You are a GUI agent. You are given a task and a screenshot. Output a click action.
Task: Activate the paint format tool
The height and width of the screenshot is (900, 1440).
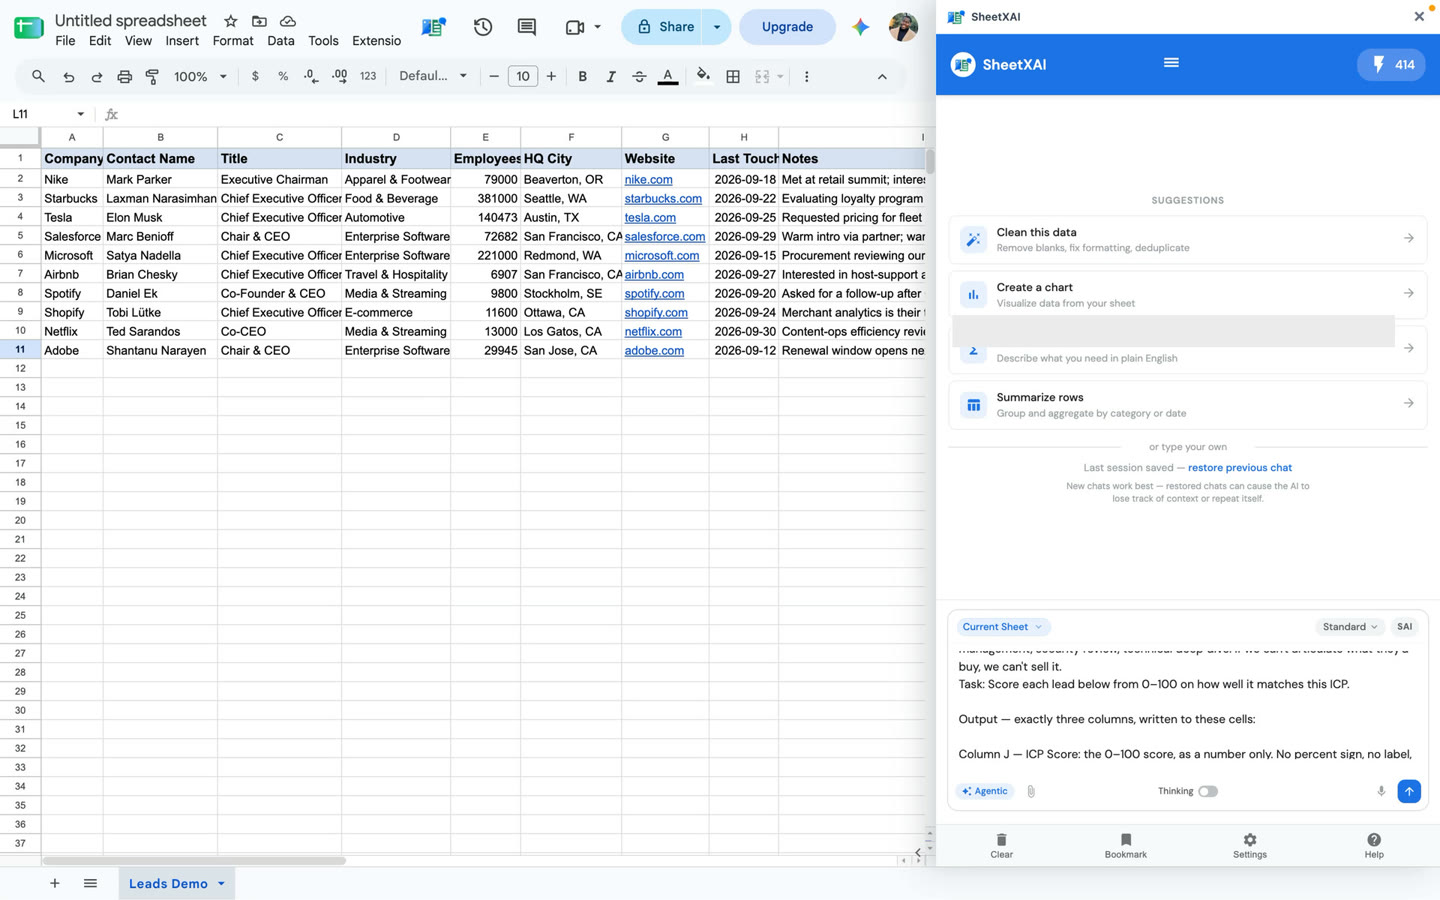click(152, 76)
